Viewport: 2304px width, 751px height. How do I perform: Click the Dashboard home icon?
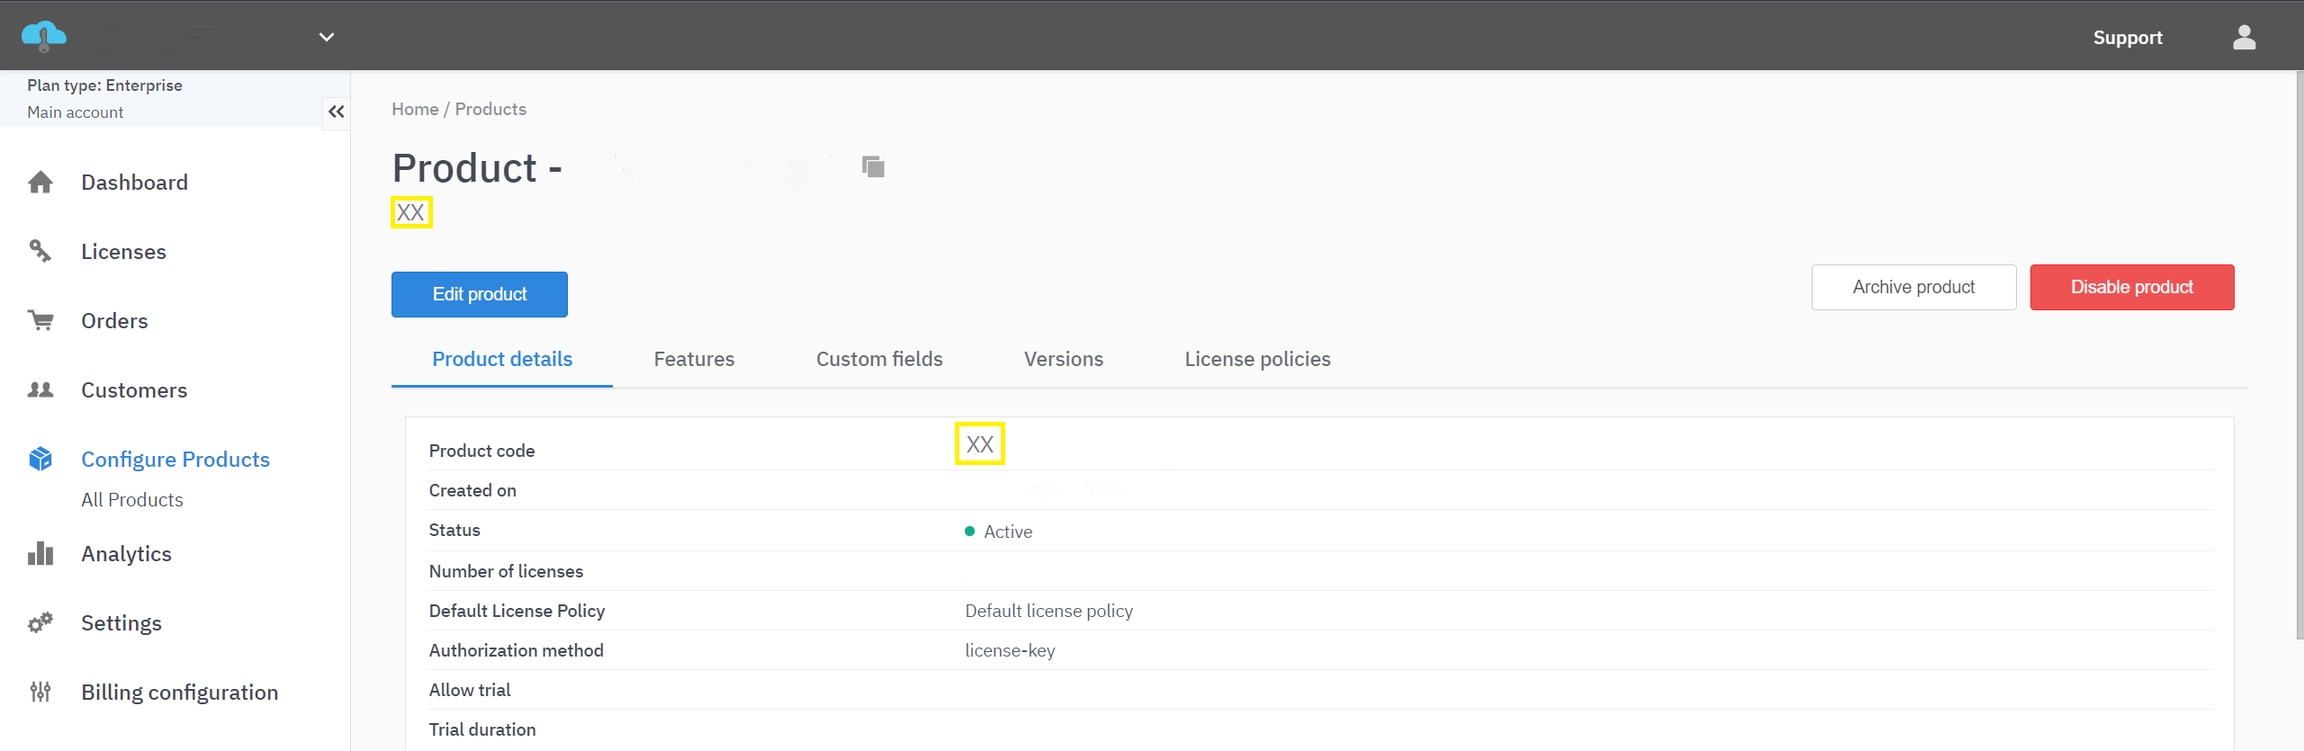pyautogui.click(x=40, y=182)
